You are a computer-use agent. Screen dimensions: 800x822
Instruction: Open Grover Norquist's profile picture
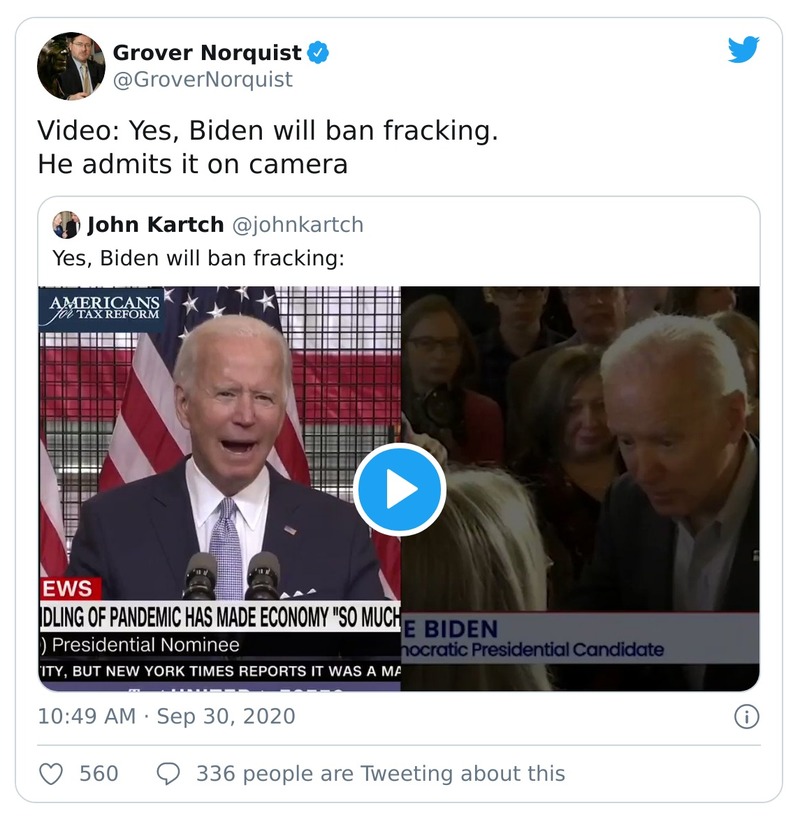71,66
